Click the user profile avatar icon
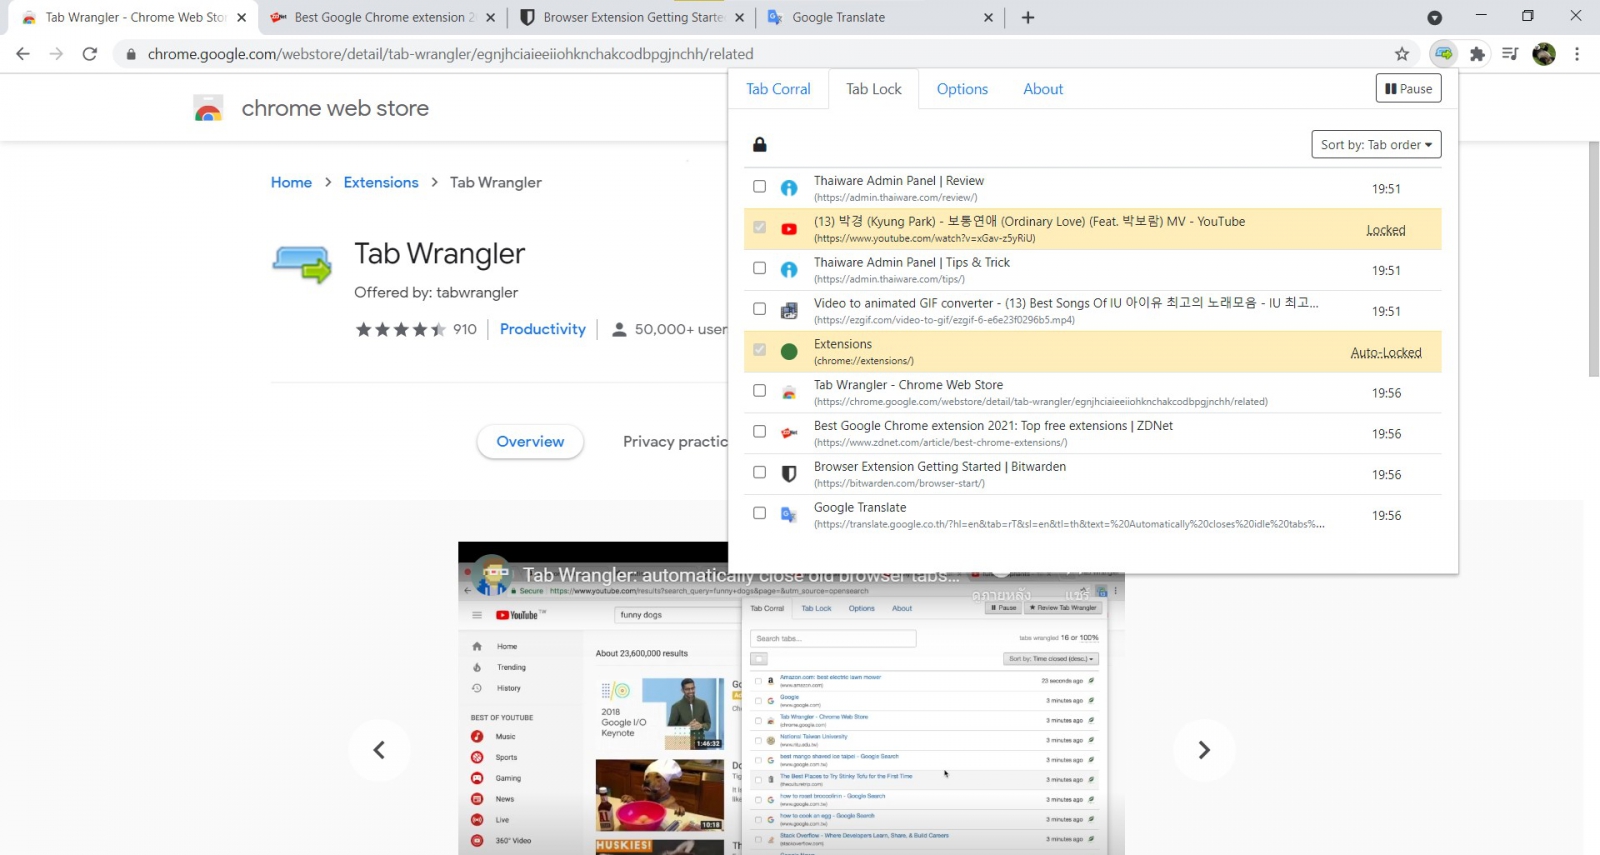 tap(1544, 54)
